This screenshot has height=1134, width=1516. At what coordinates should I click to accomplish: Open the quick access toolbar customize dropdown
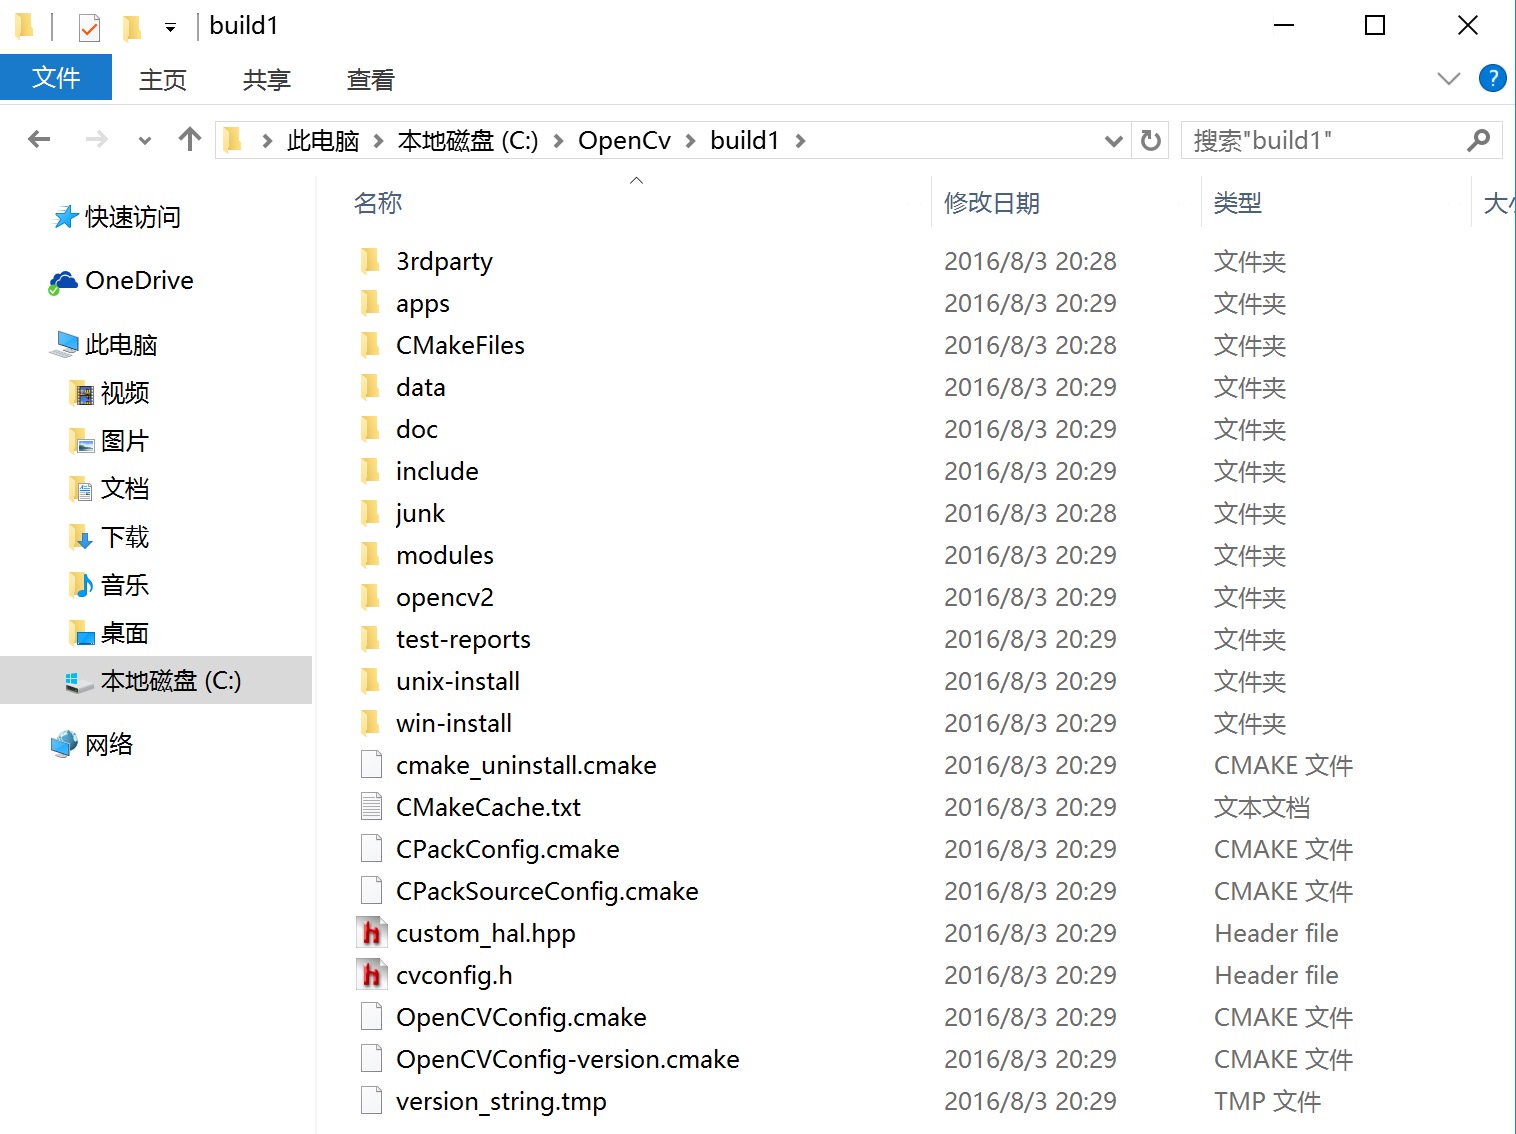click(x=171, y=28)
